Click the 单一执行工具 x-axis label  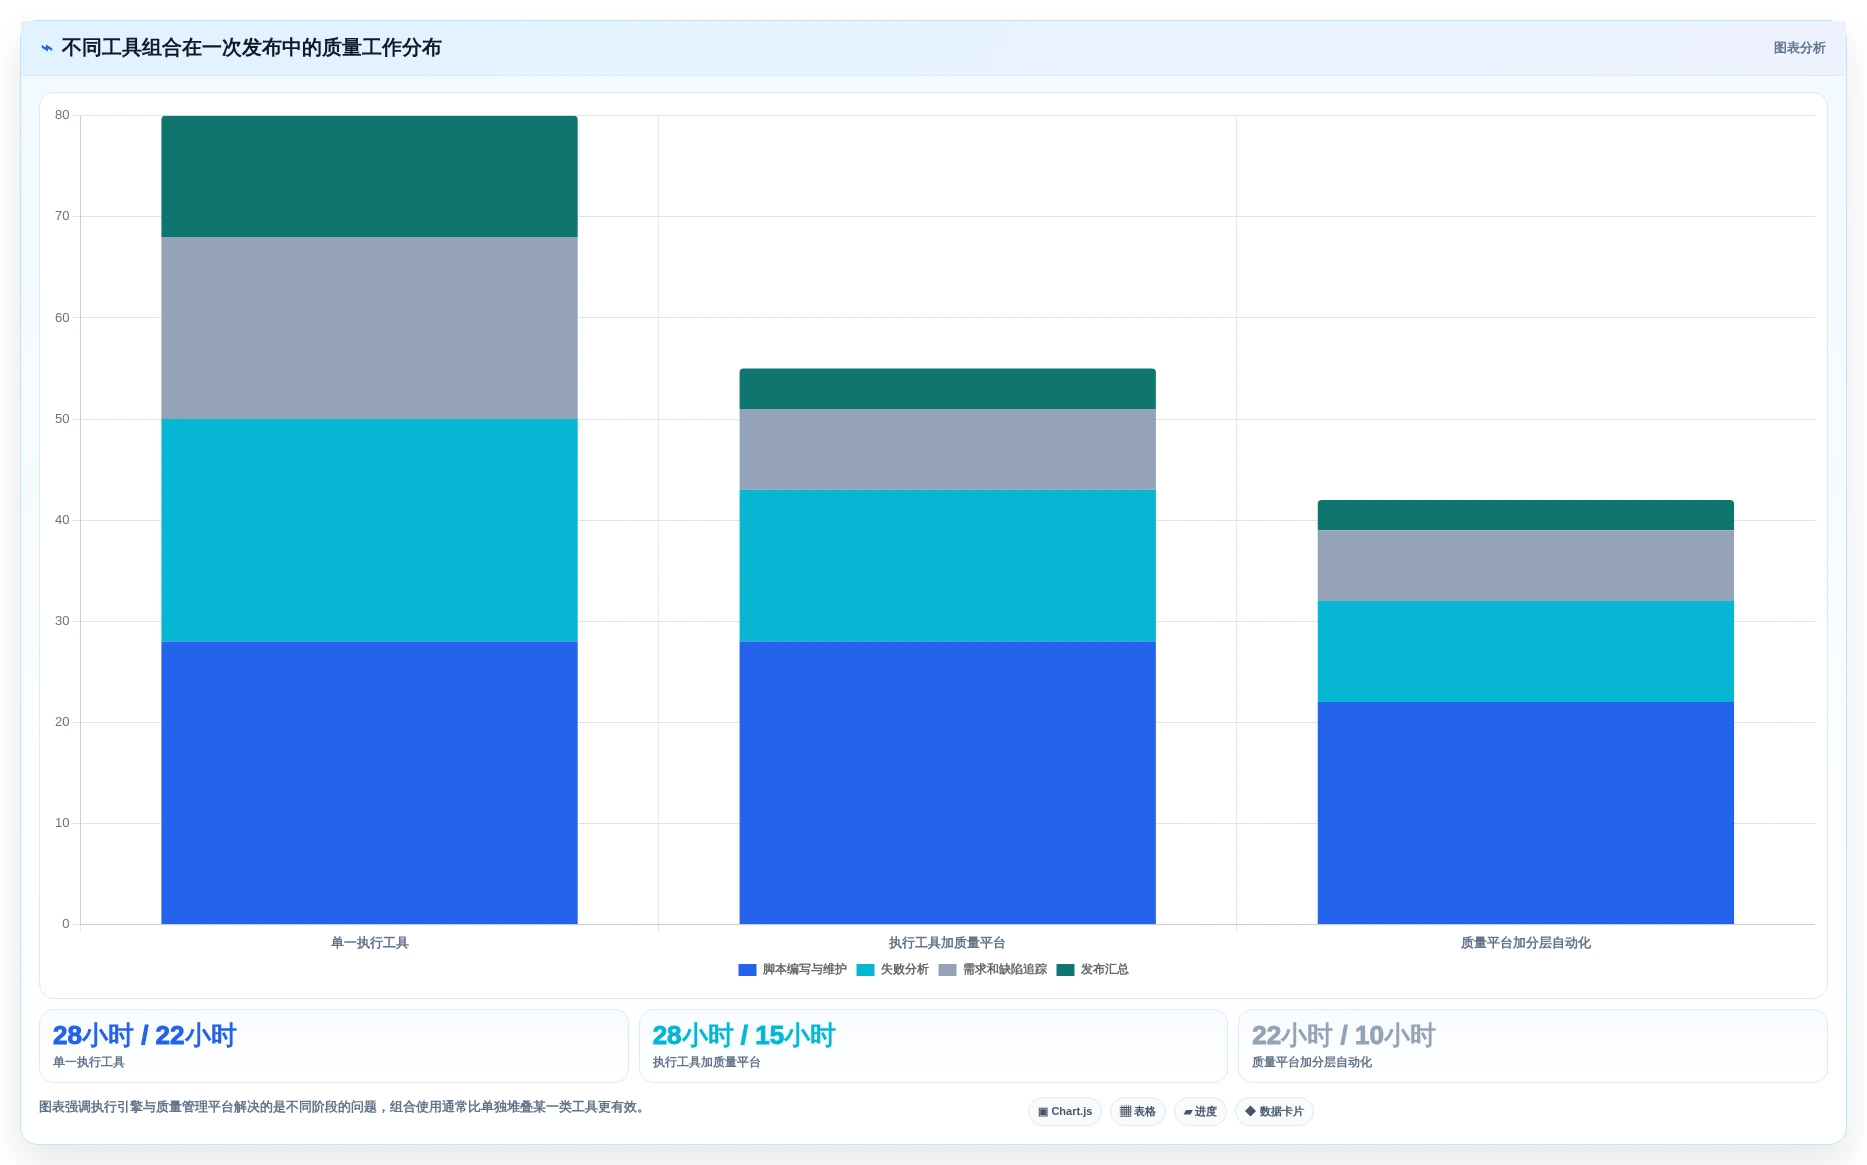(369, 943)
